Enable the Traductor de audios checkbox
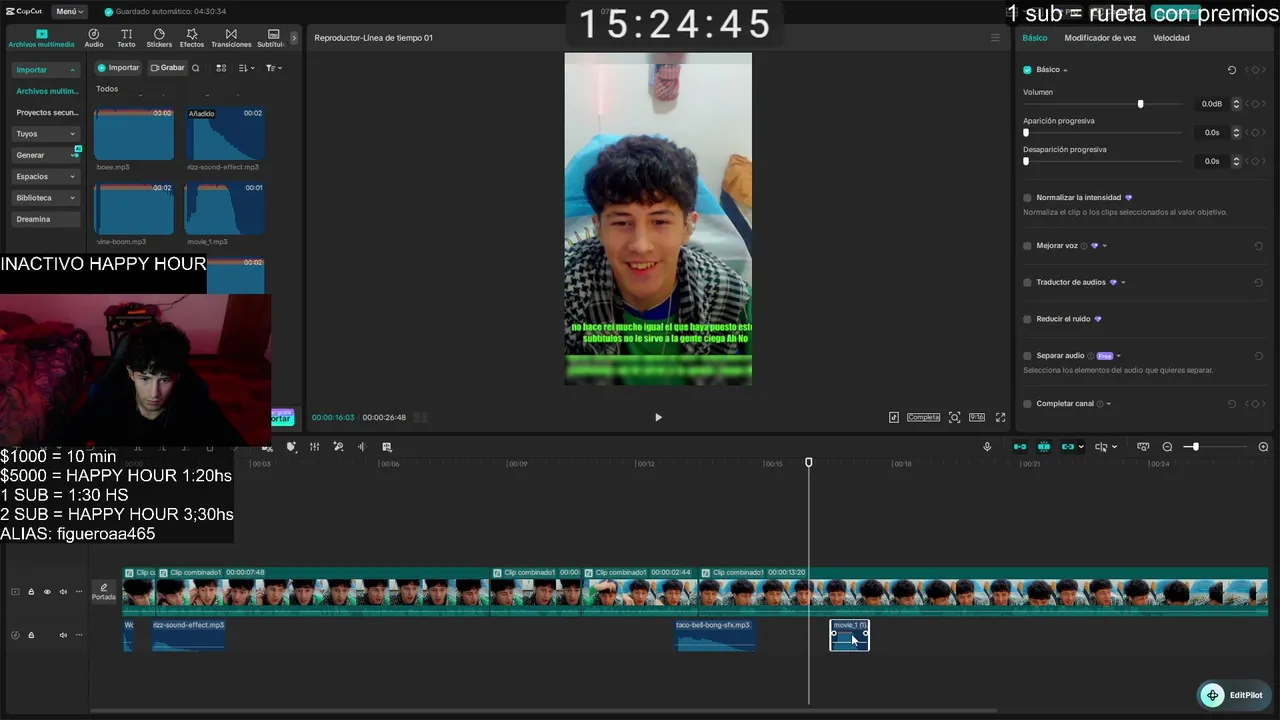Screen dimensions: 1280x720 point(1027,283)
